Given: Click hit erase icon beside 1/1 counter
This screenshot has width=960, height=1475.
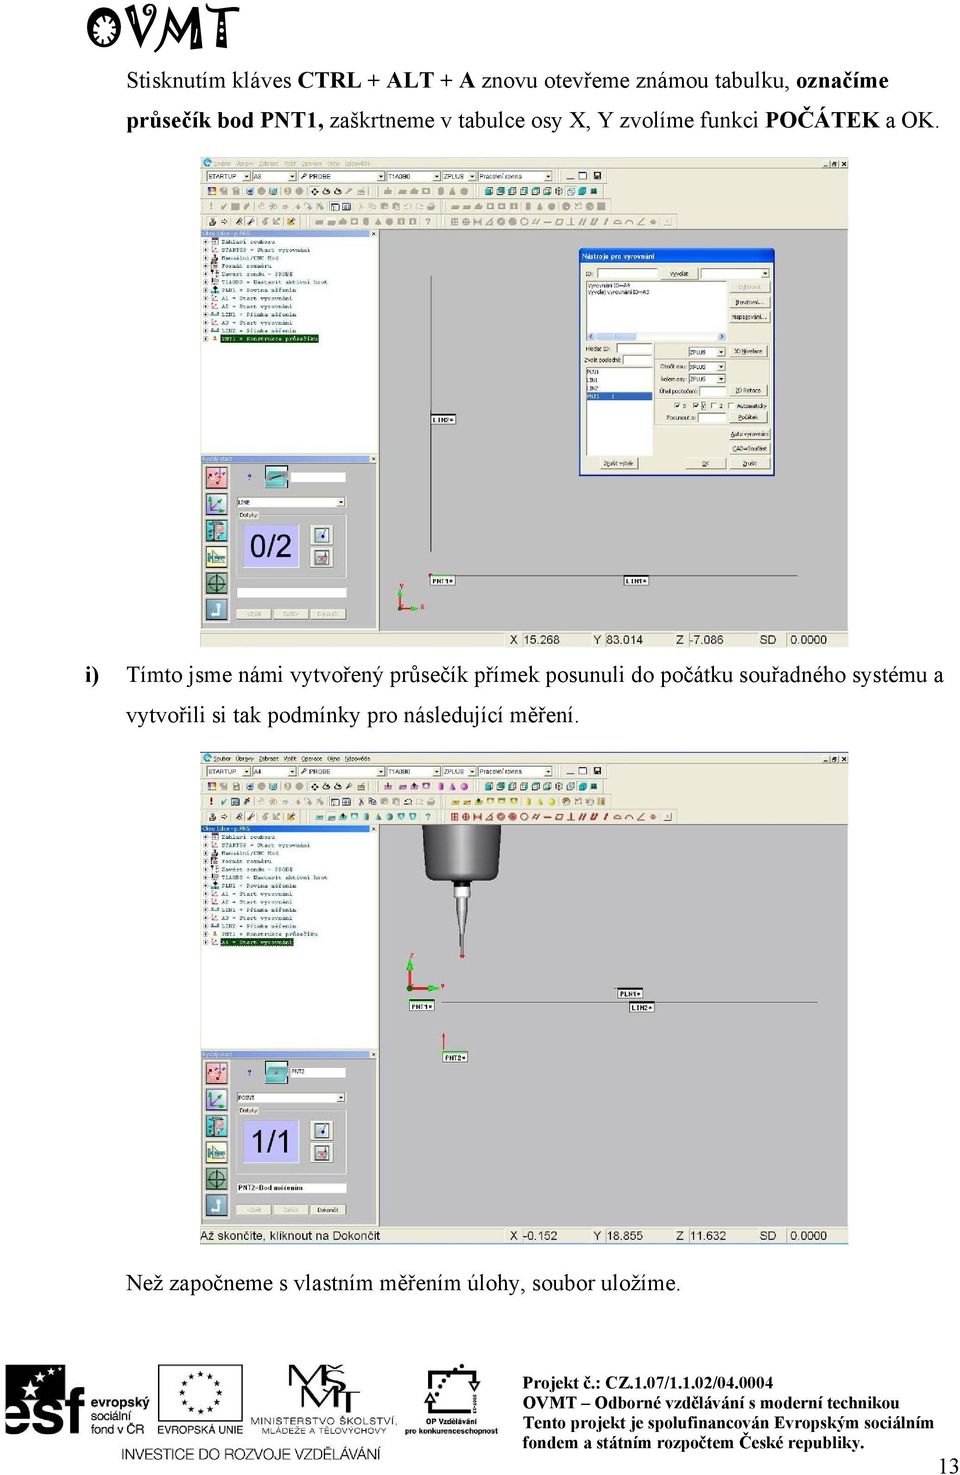Looking at the screenshot, I should click(x=322, y=1153).
